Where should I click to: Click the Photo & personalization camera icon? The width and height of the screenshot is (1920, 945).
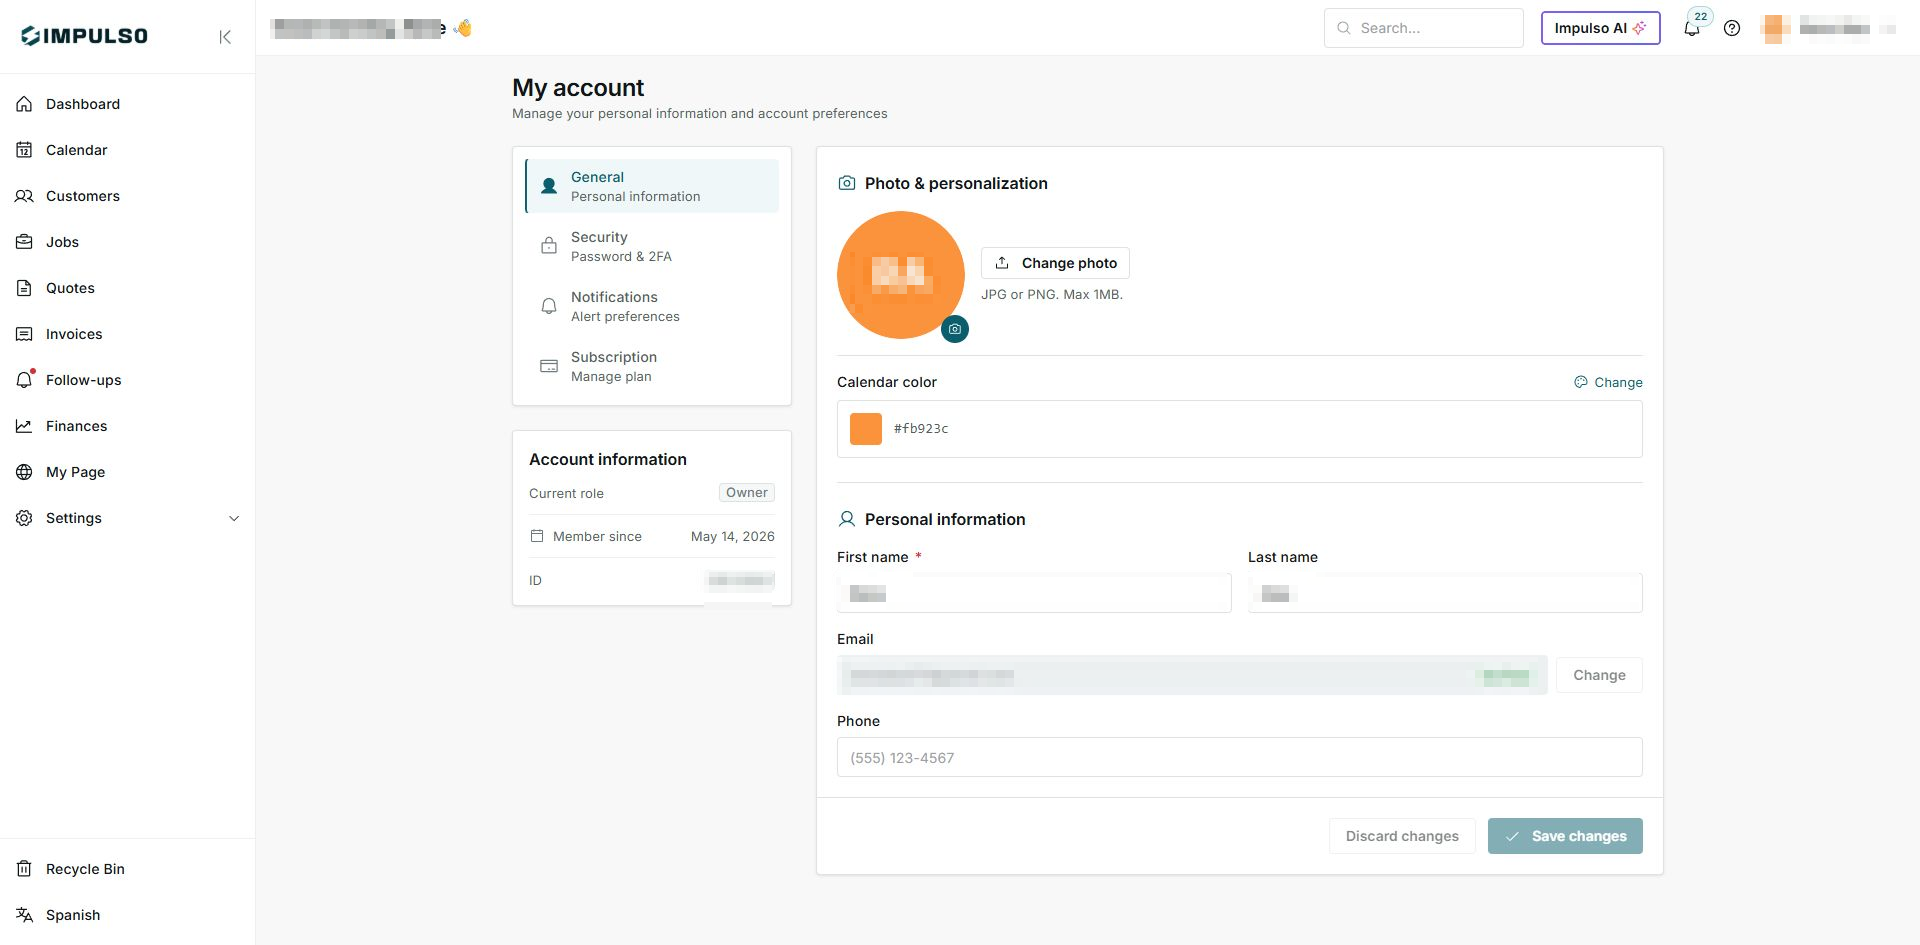pos(847,183)
